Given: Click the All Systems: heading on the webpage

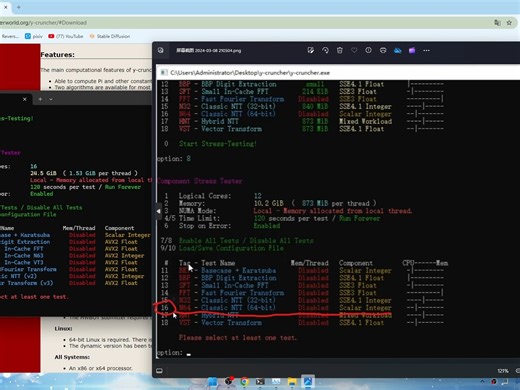Looking at the screenshot, I should coord(72,357).
